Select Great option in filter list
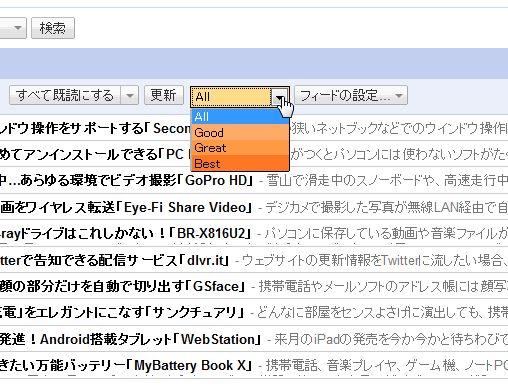The height and width of the screenshot is (386, 508). click(x=240, y=148)
